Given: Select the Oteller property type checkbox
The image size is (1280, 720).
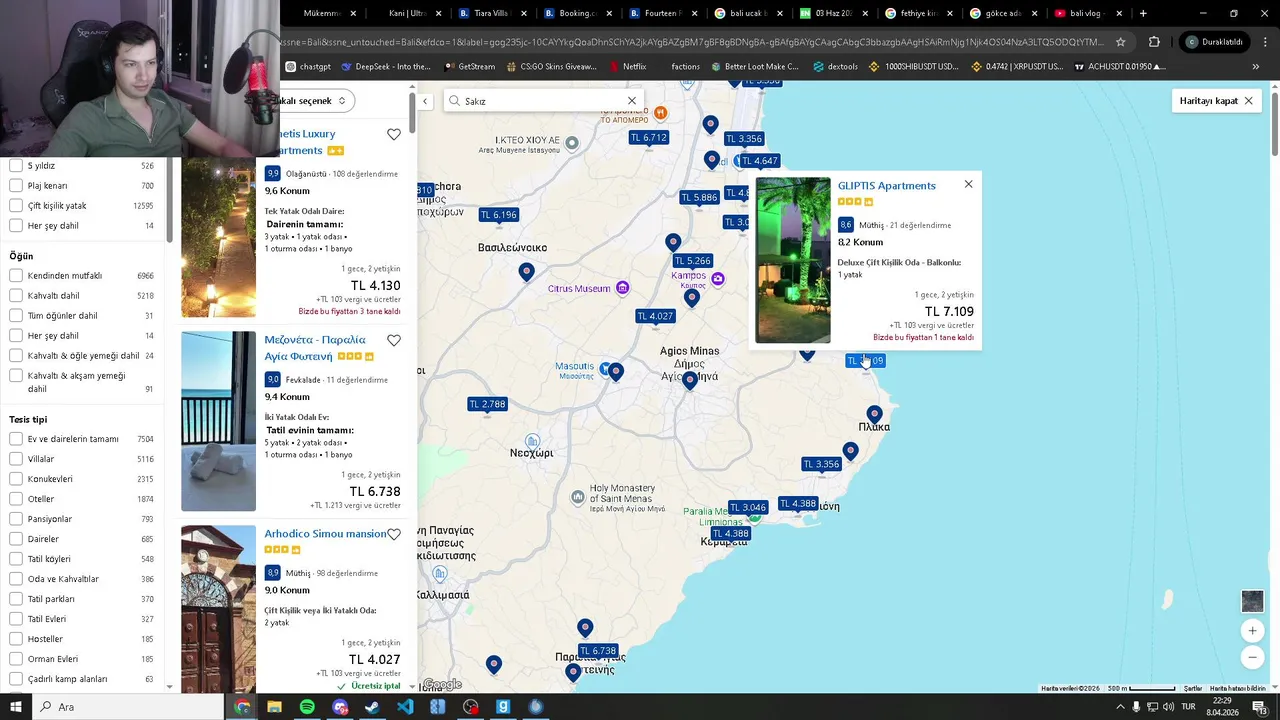Looking at the screenshot, I should (x=16, y=499).
